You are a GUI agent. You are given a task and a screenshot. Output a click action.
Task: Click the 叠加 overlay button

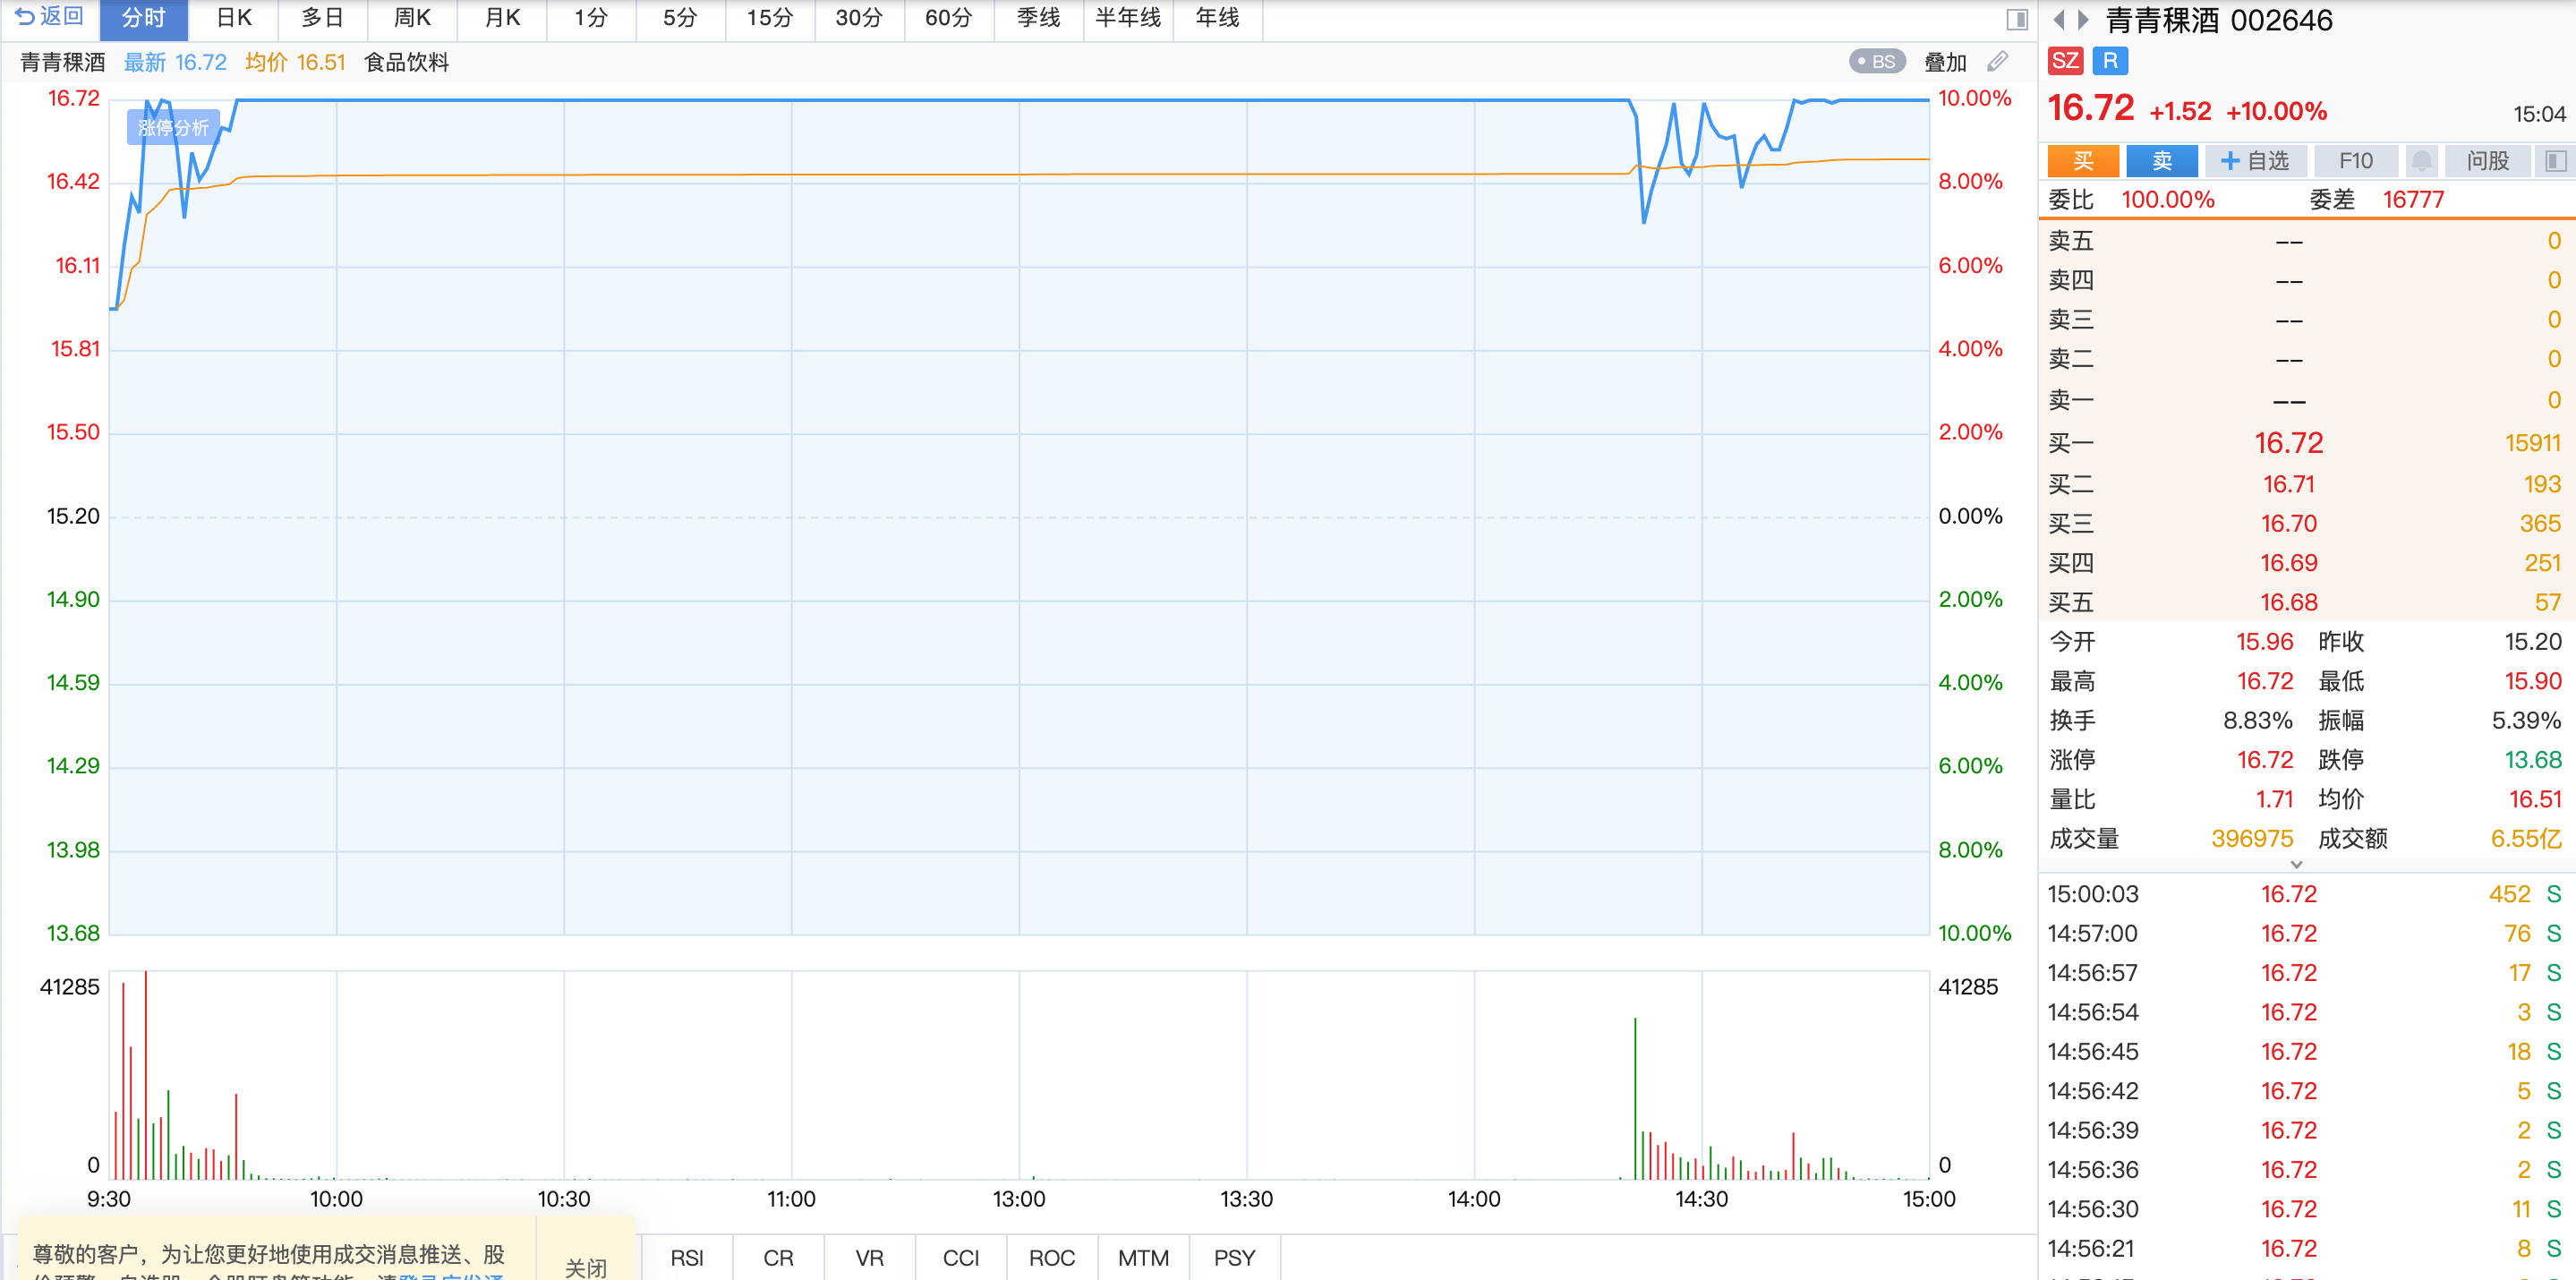point(1945,62)
